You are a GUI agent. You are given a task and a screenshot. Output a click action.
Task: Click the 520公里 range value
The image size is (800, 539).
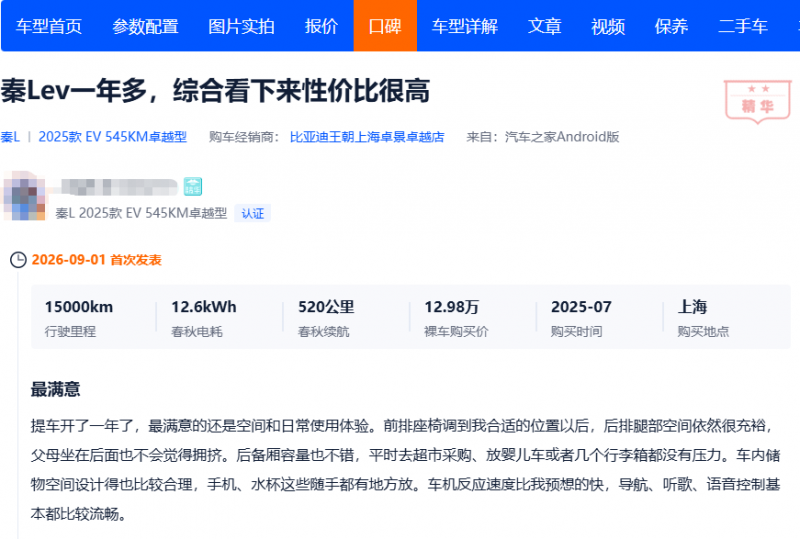[x=327, y=307]
